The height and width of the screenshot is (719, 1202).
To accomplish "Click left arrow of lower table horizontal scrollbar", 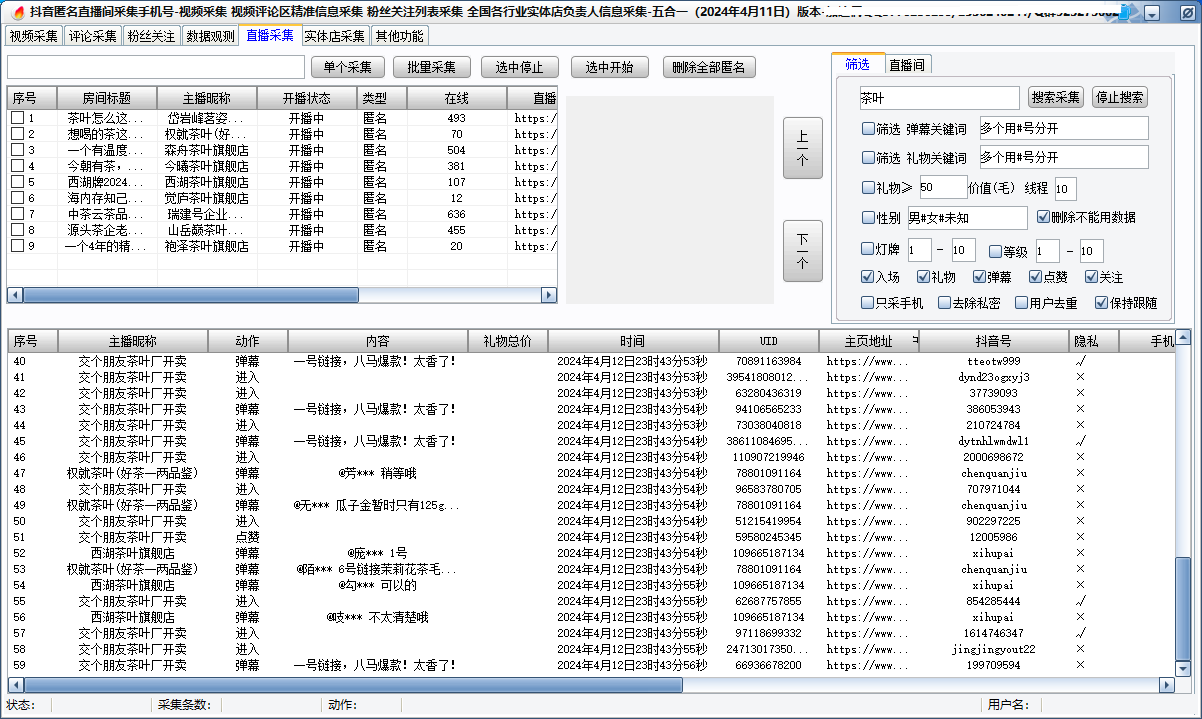I will point(15,685).
